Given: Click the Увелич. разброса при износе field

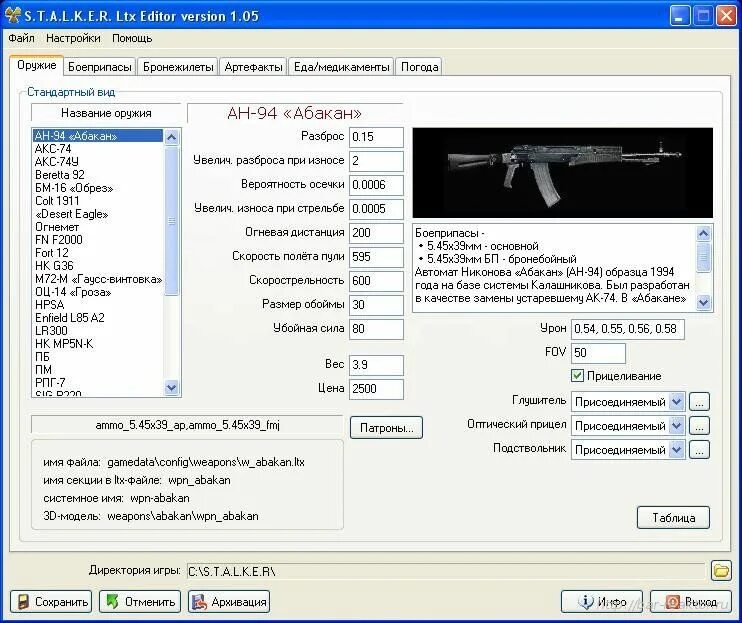Looking at the screenshot, I should (x=376, y=161).
